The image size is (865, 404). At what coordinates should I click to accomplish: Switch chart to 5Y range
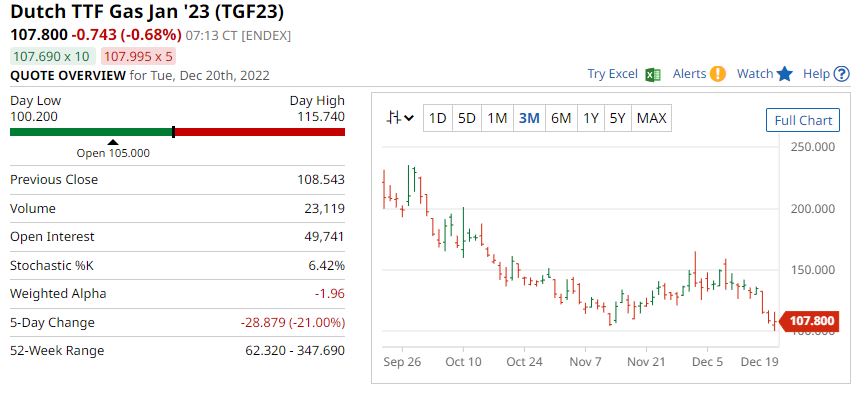pyautogui.click(x=617, y=118)
